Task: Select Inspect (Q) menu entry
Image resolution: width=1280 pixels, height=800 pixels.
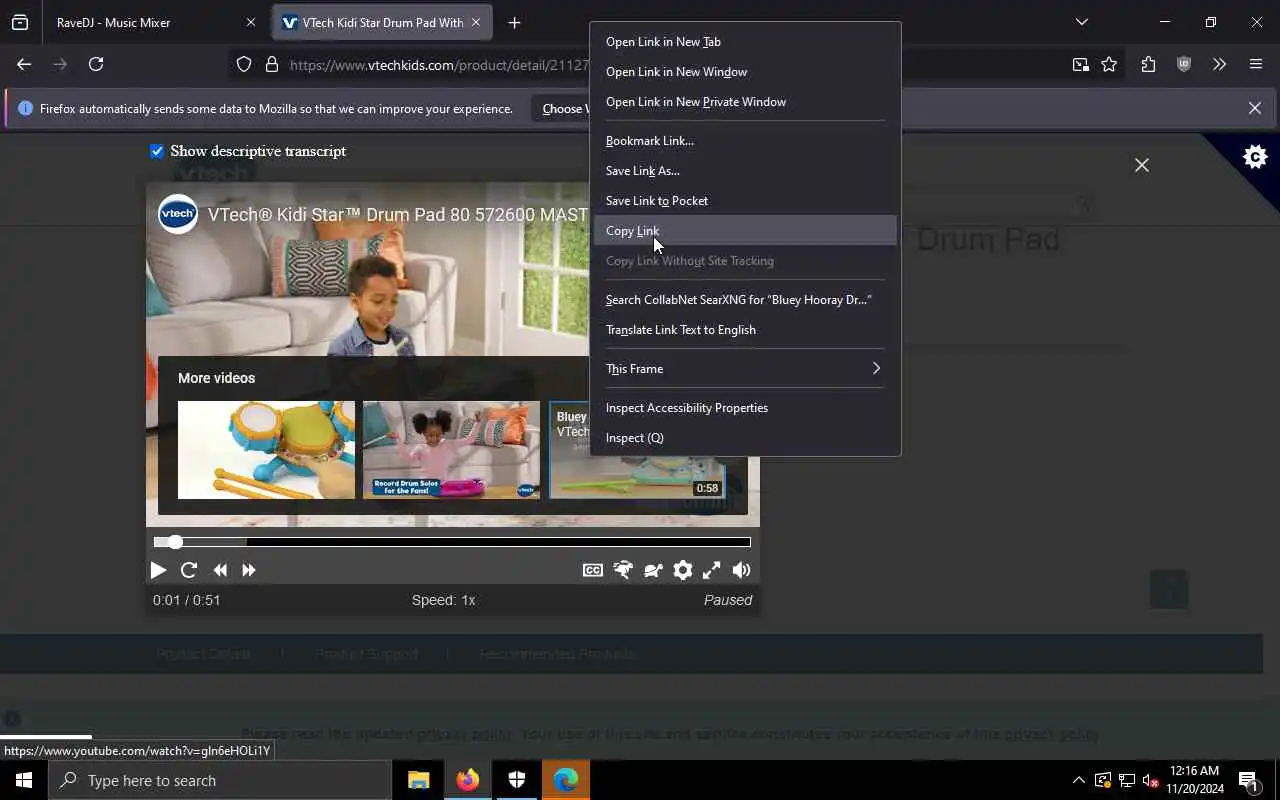Action: tap(745, 438)
